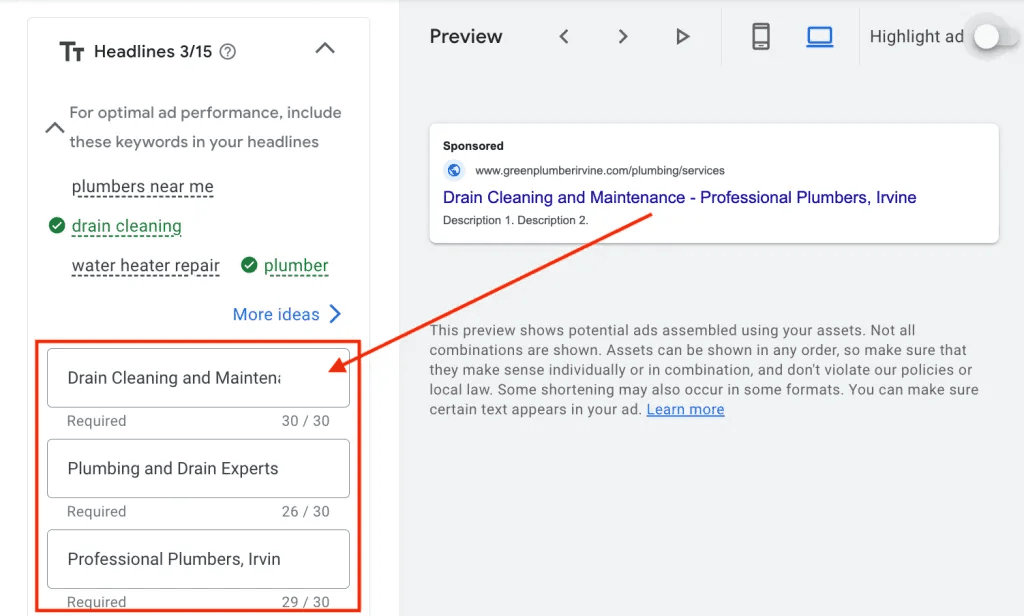1024x616 pixels.
Task: Show previous ad preview
Action: [x=564, y=37]
